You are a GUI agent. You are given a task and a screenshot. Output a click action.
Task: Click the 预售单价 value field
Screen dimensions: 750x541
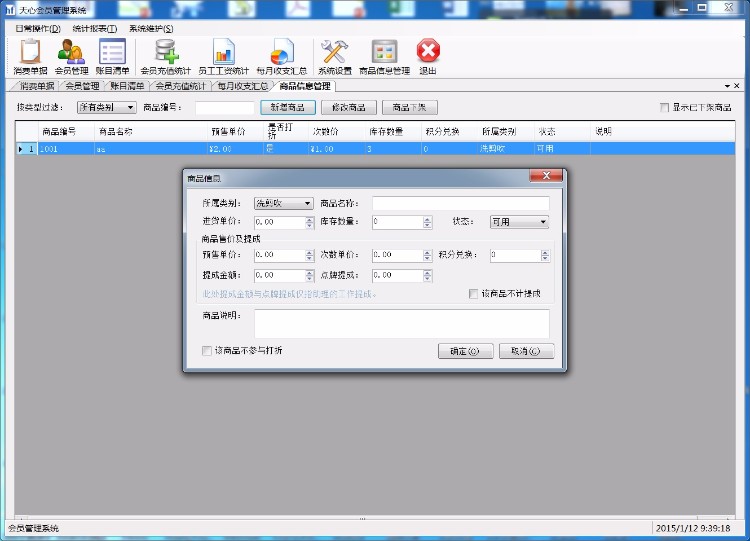pos(280,255)
